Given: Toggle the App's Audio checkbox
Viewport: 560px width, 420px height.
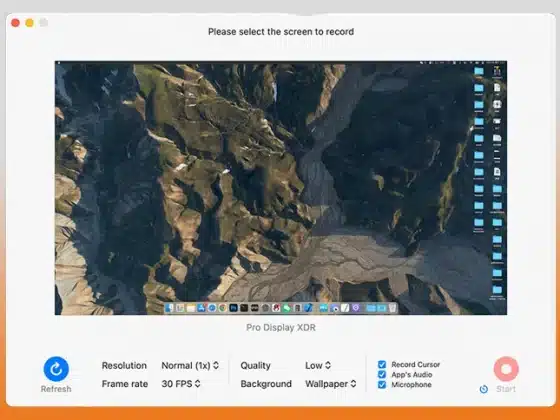Looking at the screenshot, I should point(382,374).
